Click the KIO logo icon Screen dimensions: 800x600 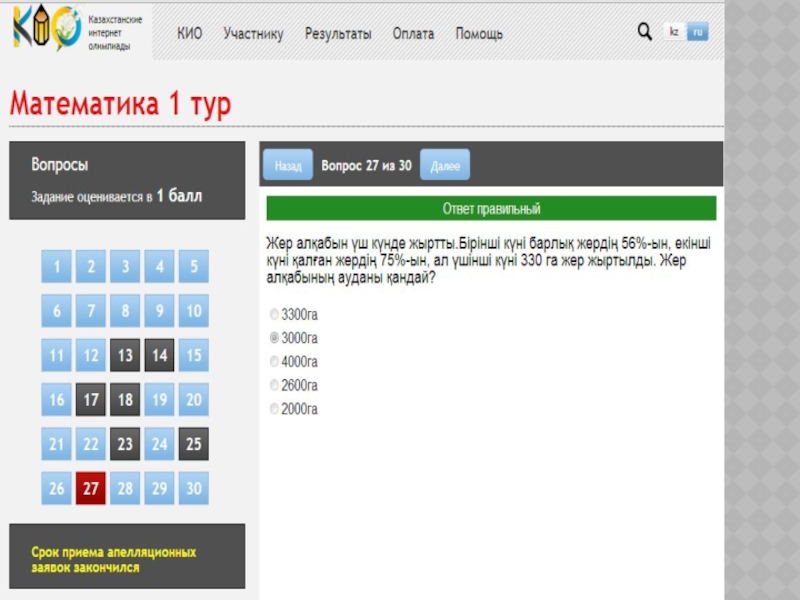tap(46, 31)
